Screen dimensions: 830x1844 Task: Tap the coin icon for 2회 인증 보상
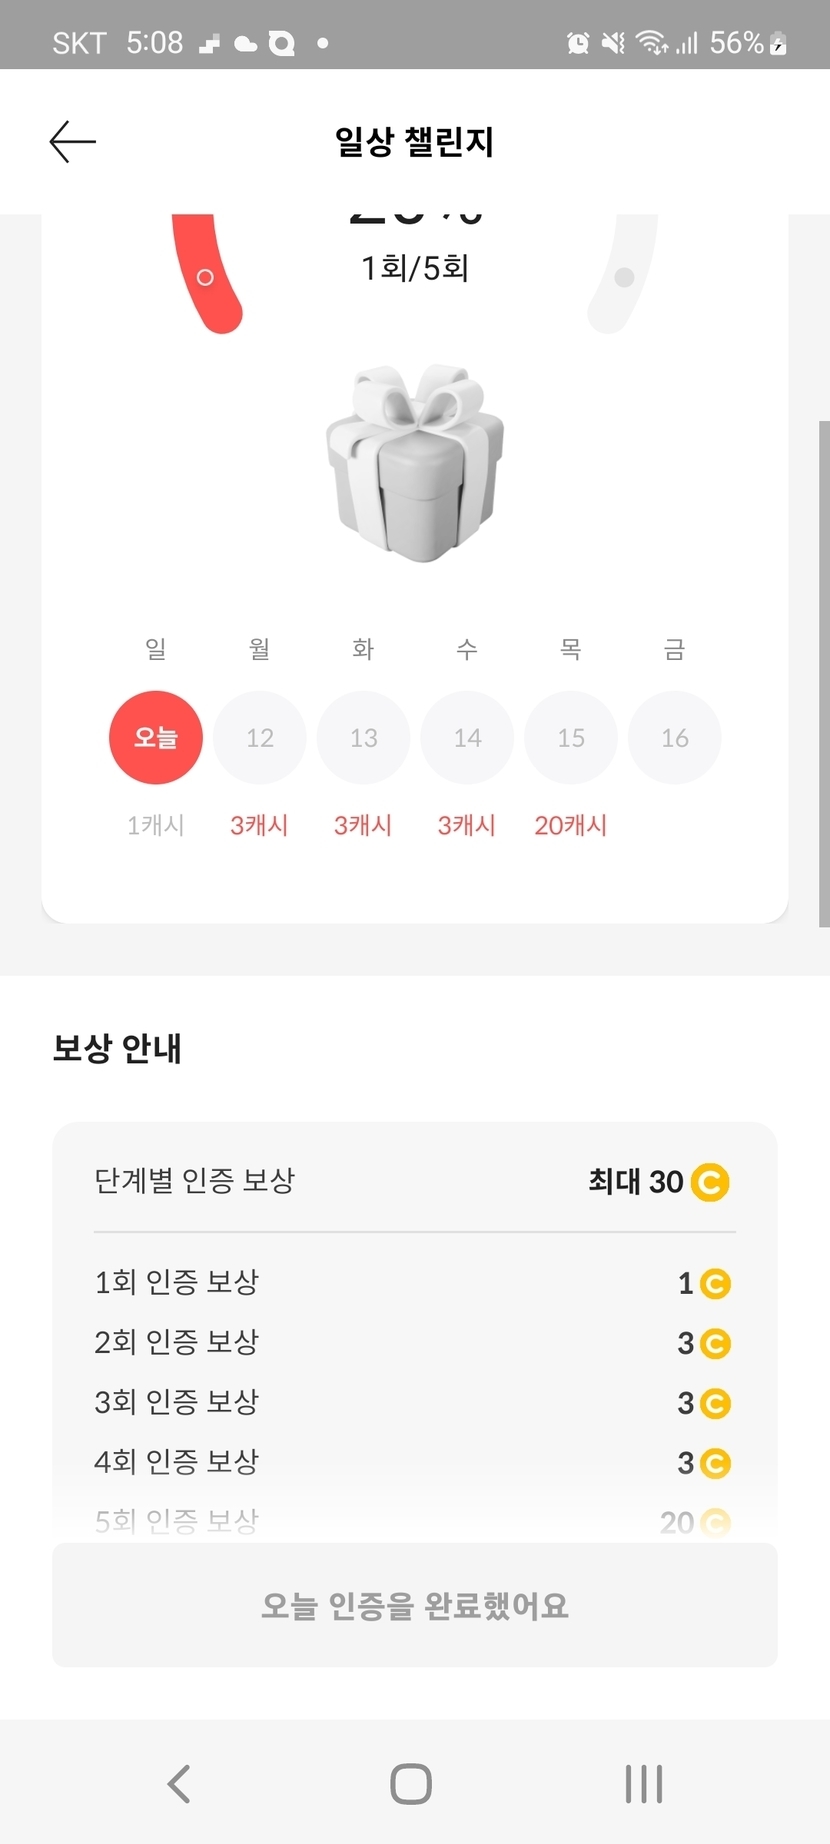(715, 1343)
